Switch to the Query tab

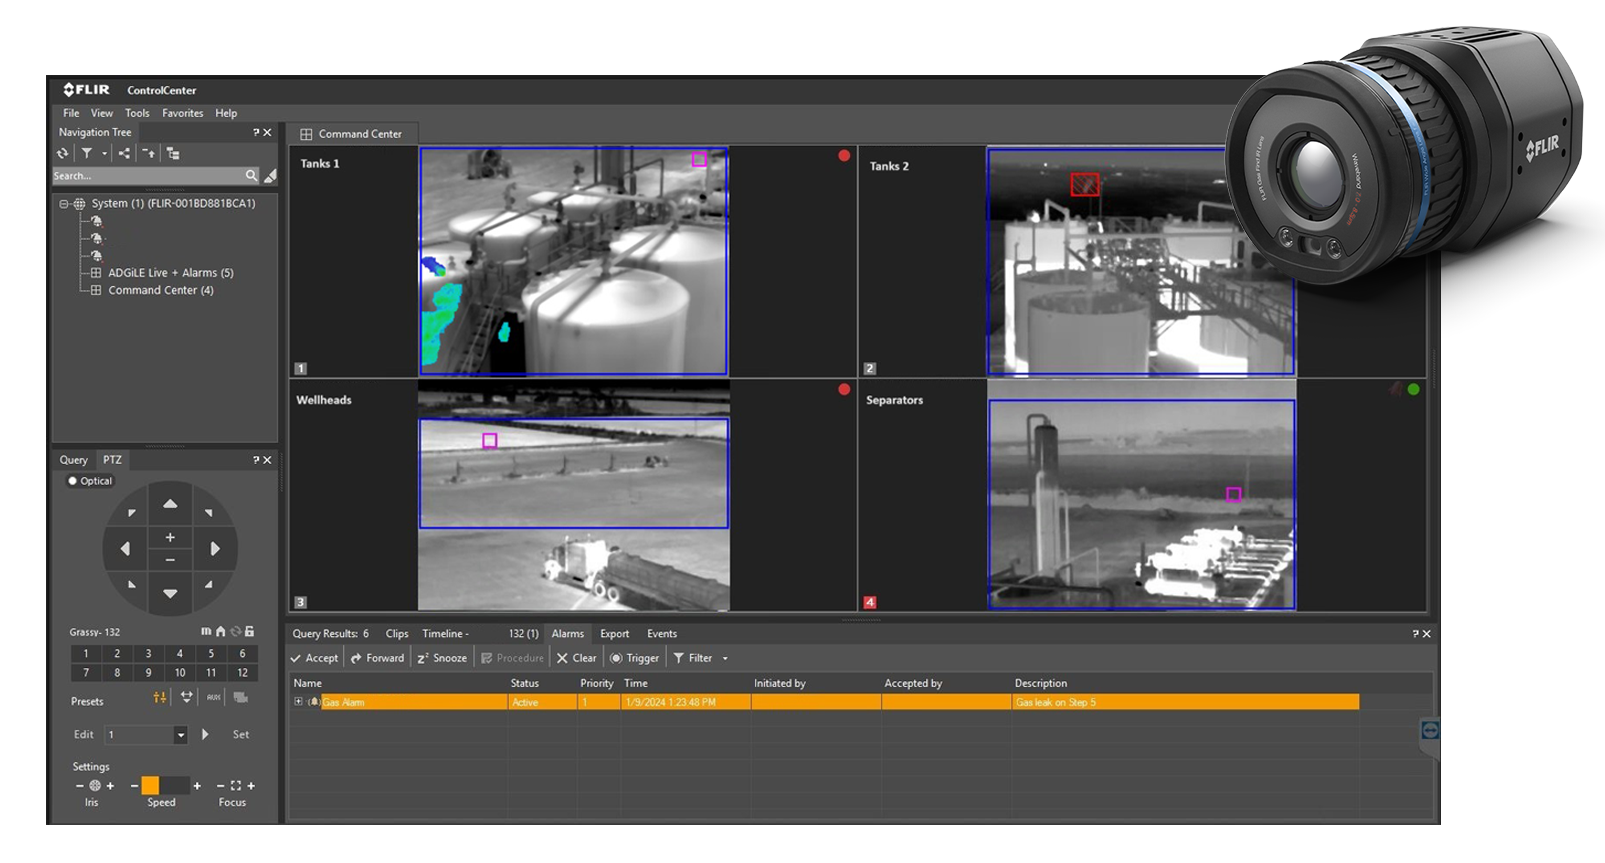74,460
